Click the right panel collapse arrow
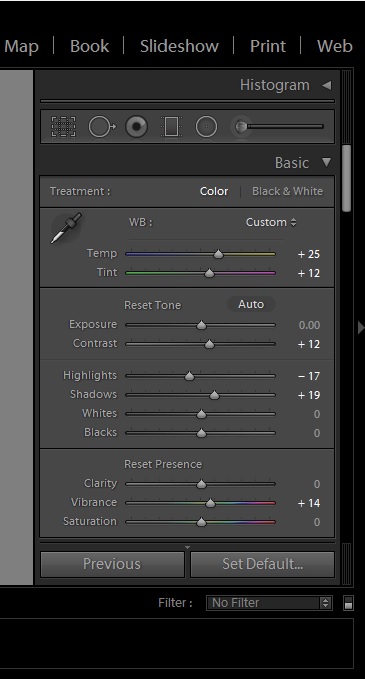 point(361,328)
